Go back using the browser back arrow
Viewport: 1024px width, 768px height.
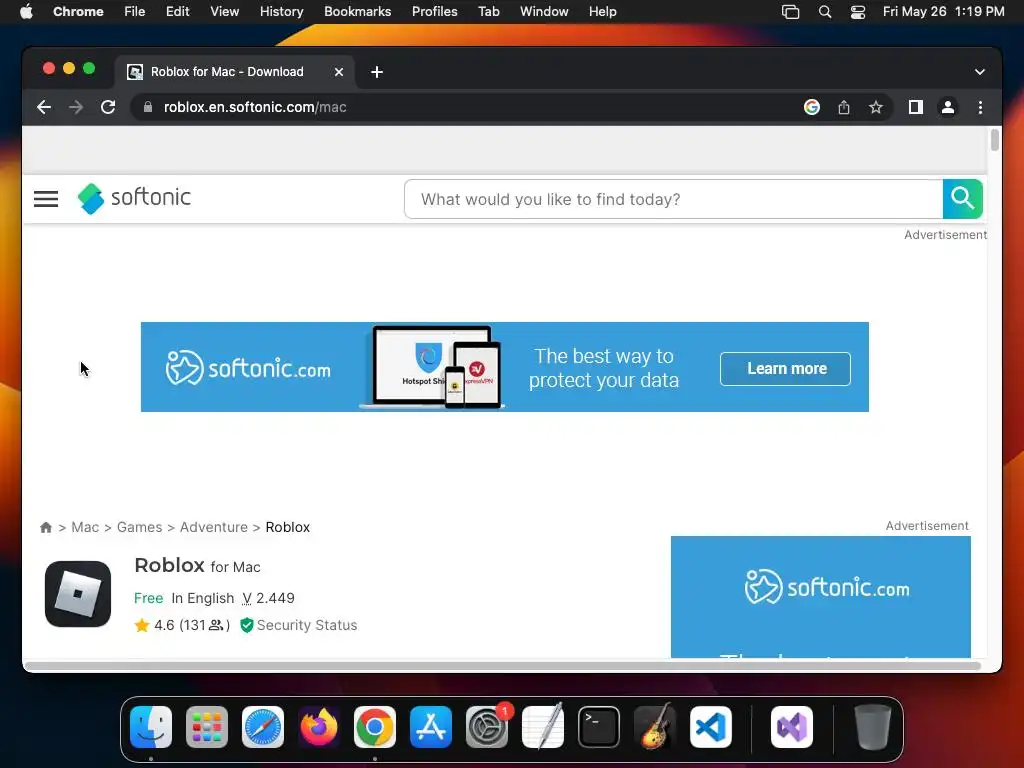click(44, 107)
